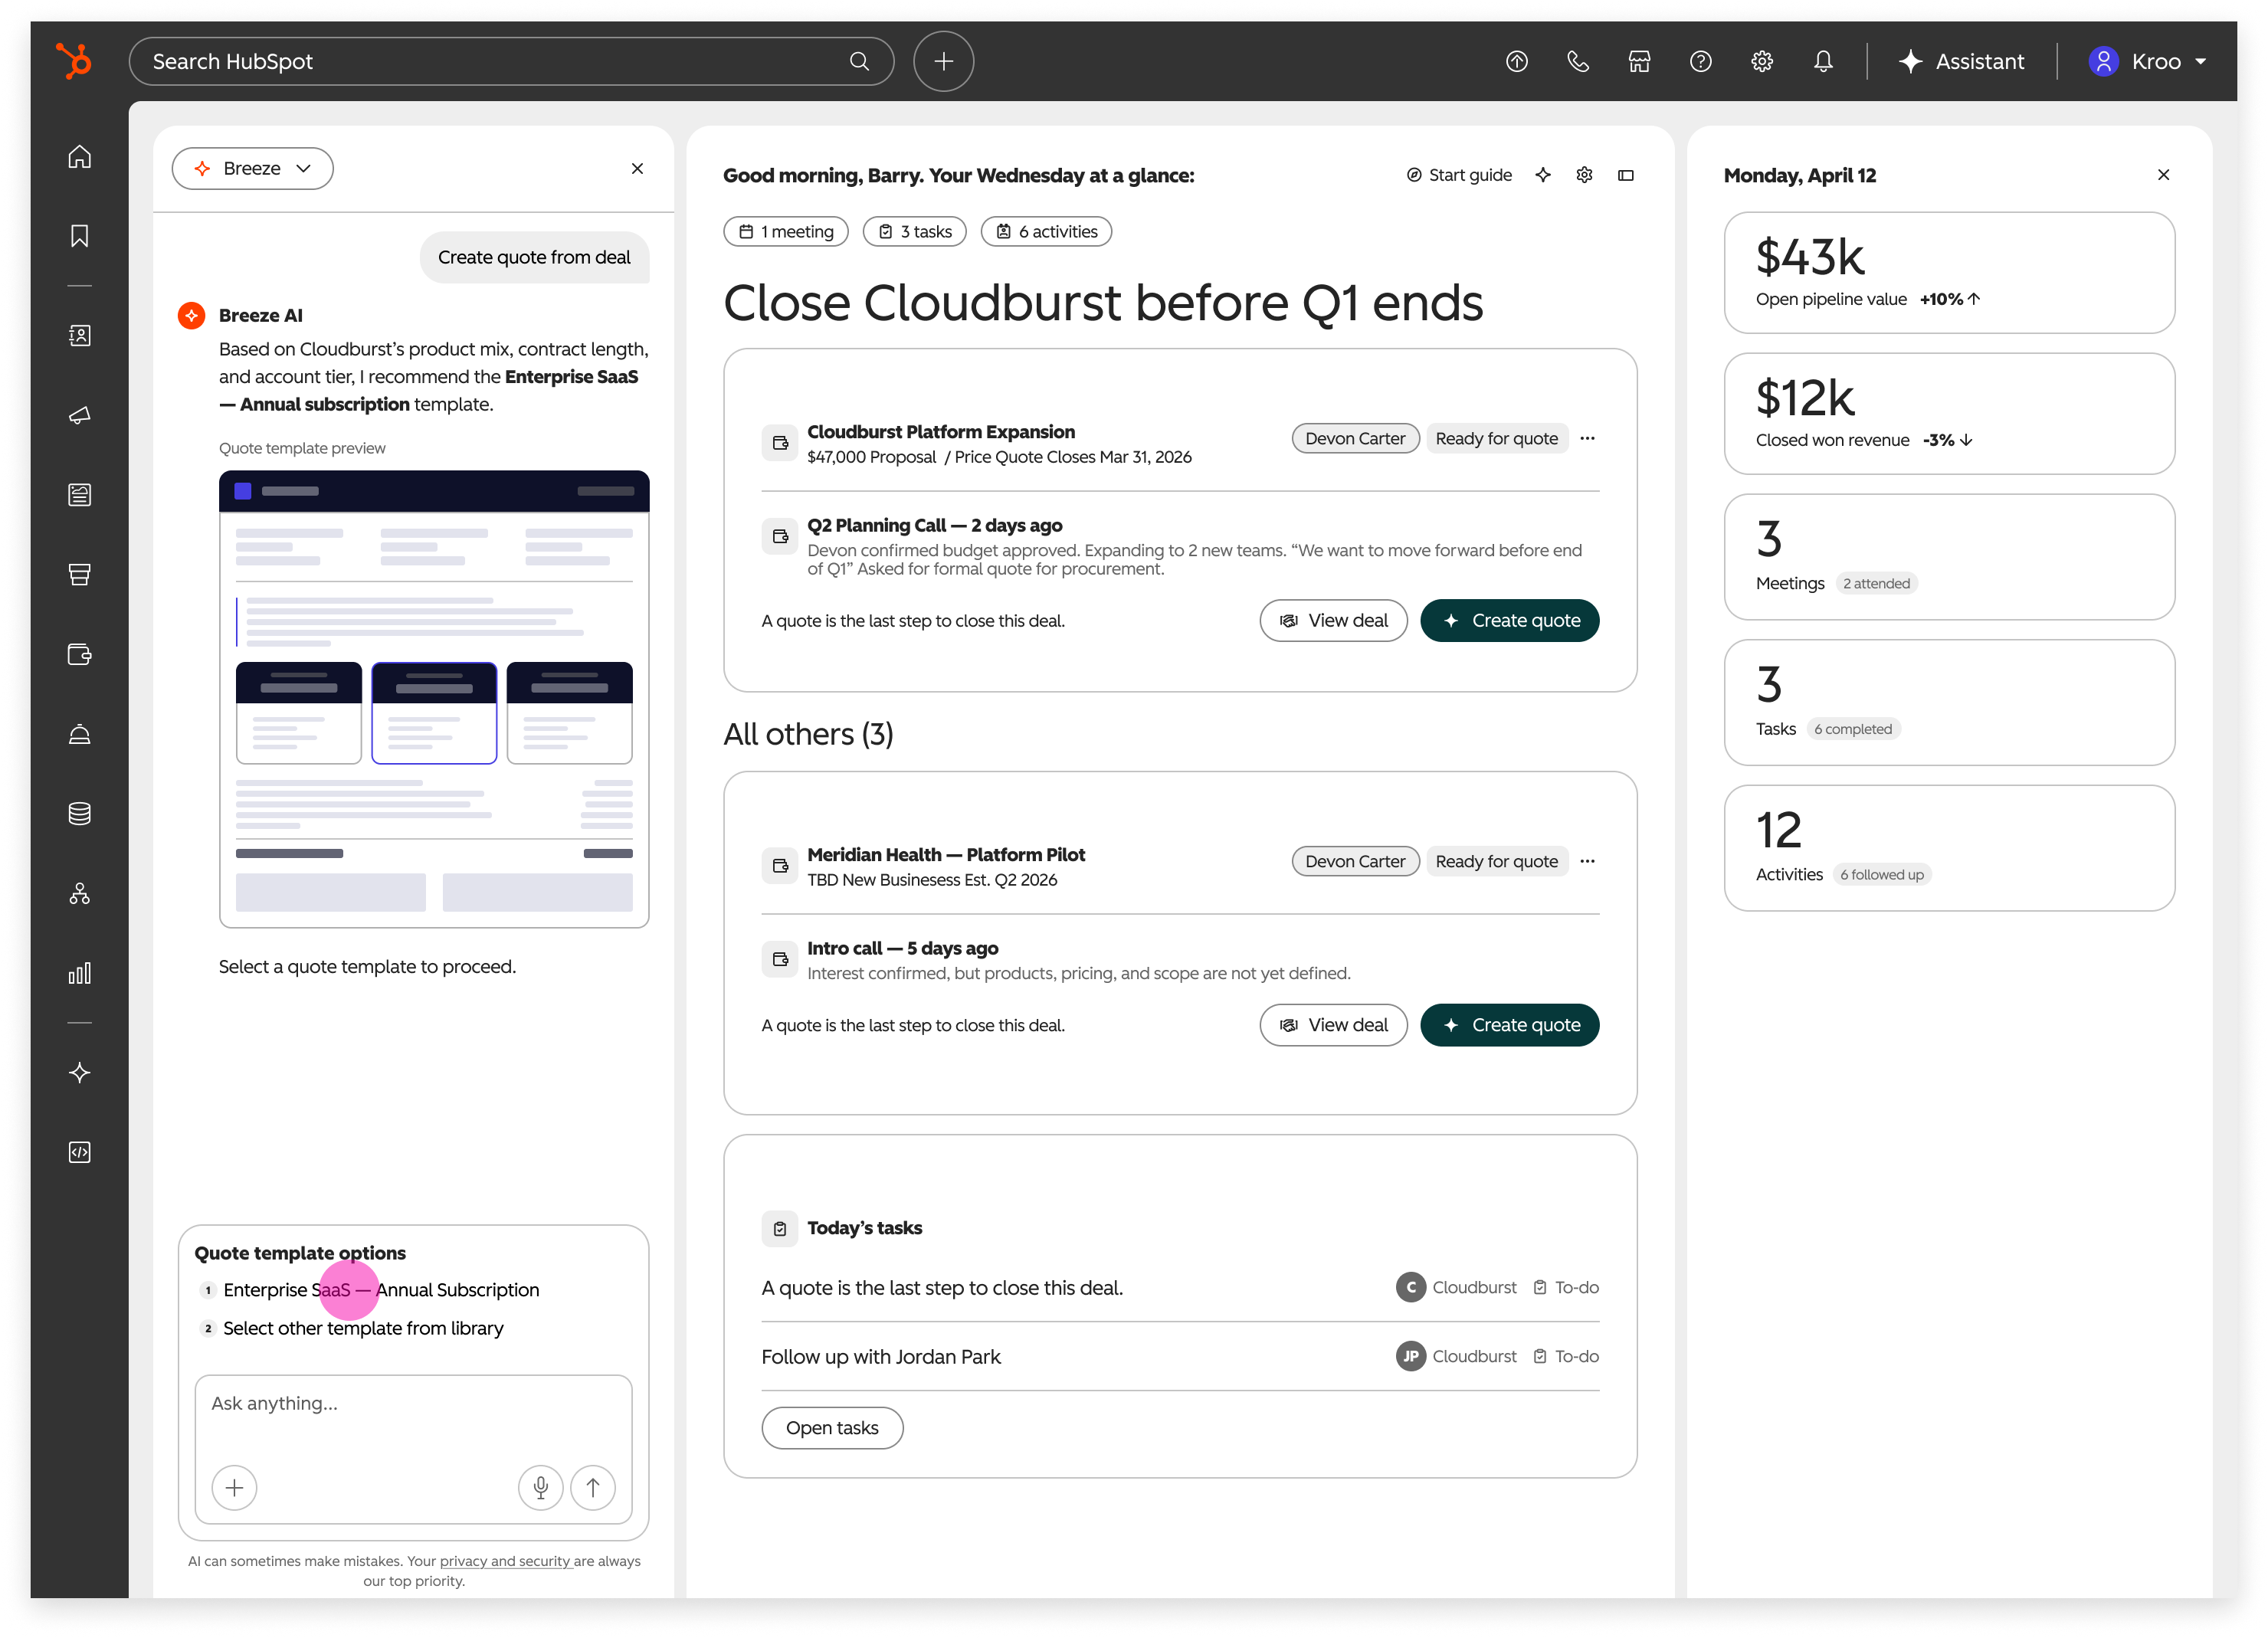This screenshot has width=2268, height=1638.
Task: Open the Settings gear in the top bar
Action: [x=1762, y=62]
